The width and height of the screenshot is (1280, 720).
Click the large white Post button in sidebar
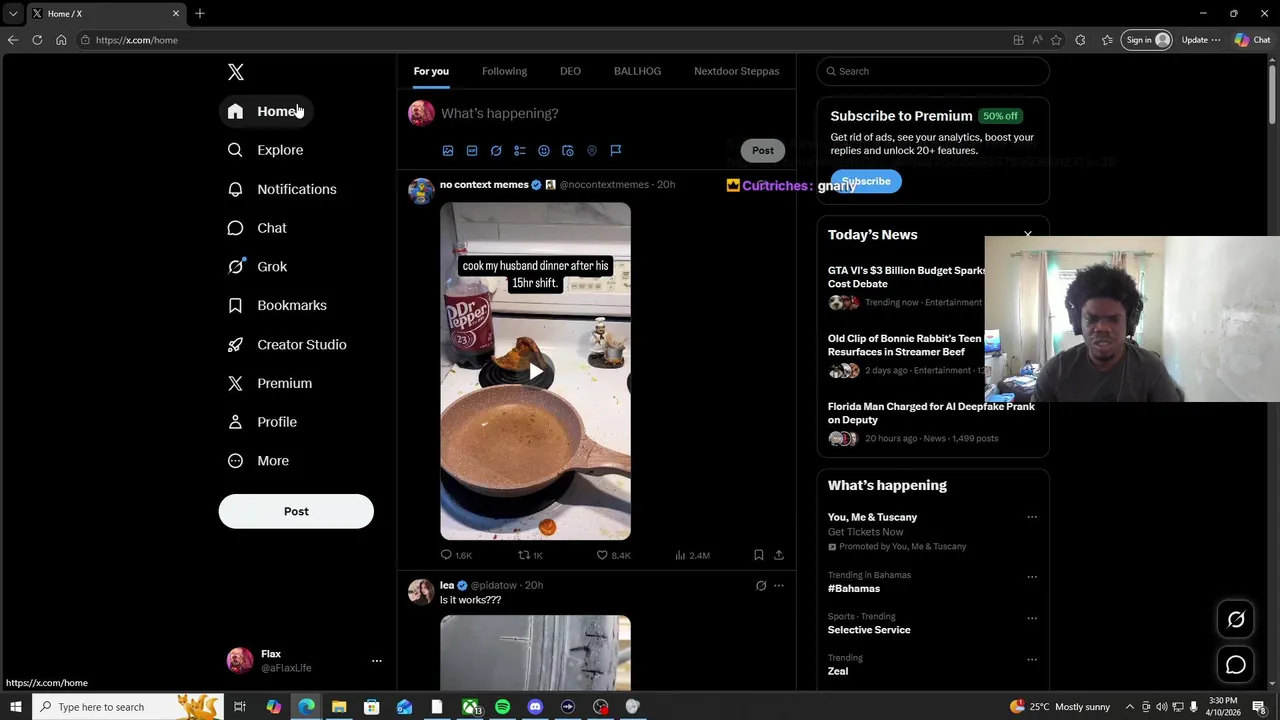point(296,511)
